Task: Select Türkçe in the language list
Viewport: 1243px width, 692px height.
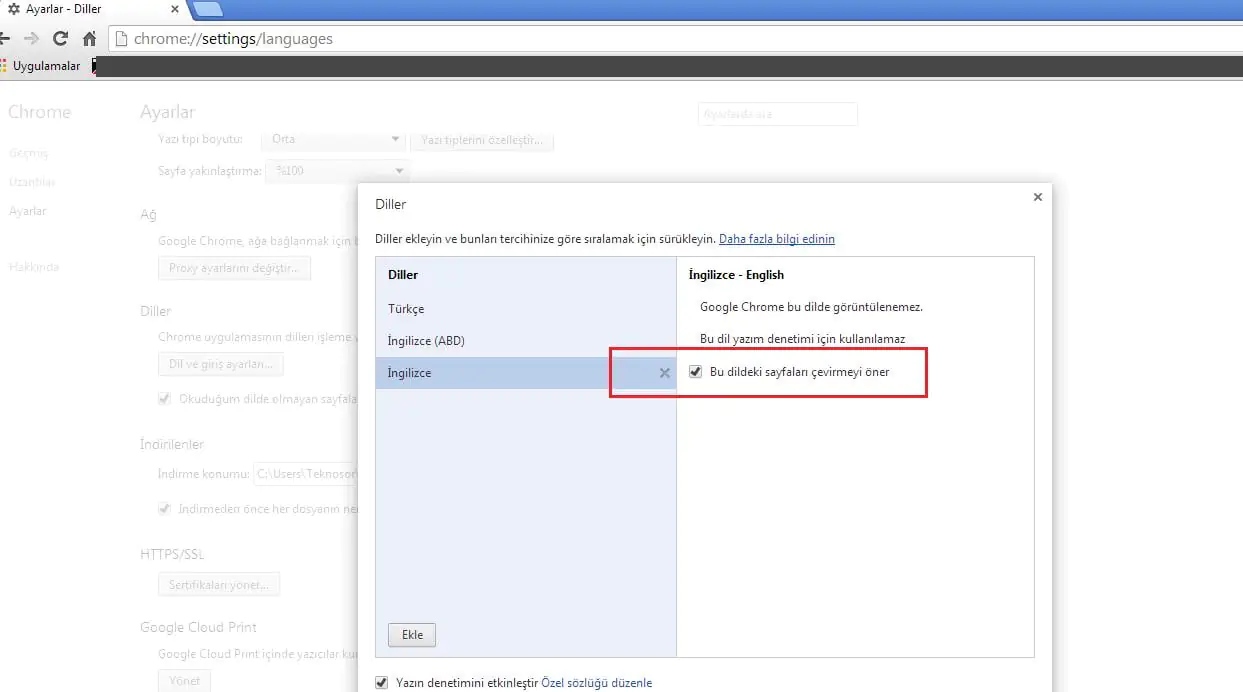Action: (406, 308)
